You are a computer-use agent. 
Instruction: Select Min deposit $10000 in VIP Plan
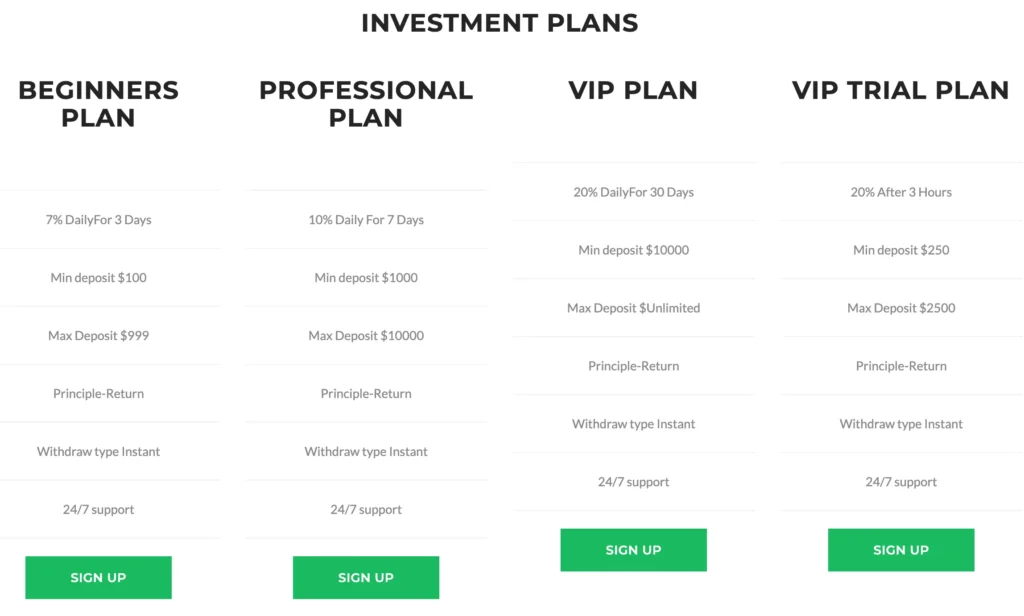pos(633,250)
